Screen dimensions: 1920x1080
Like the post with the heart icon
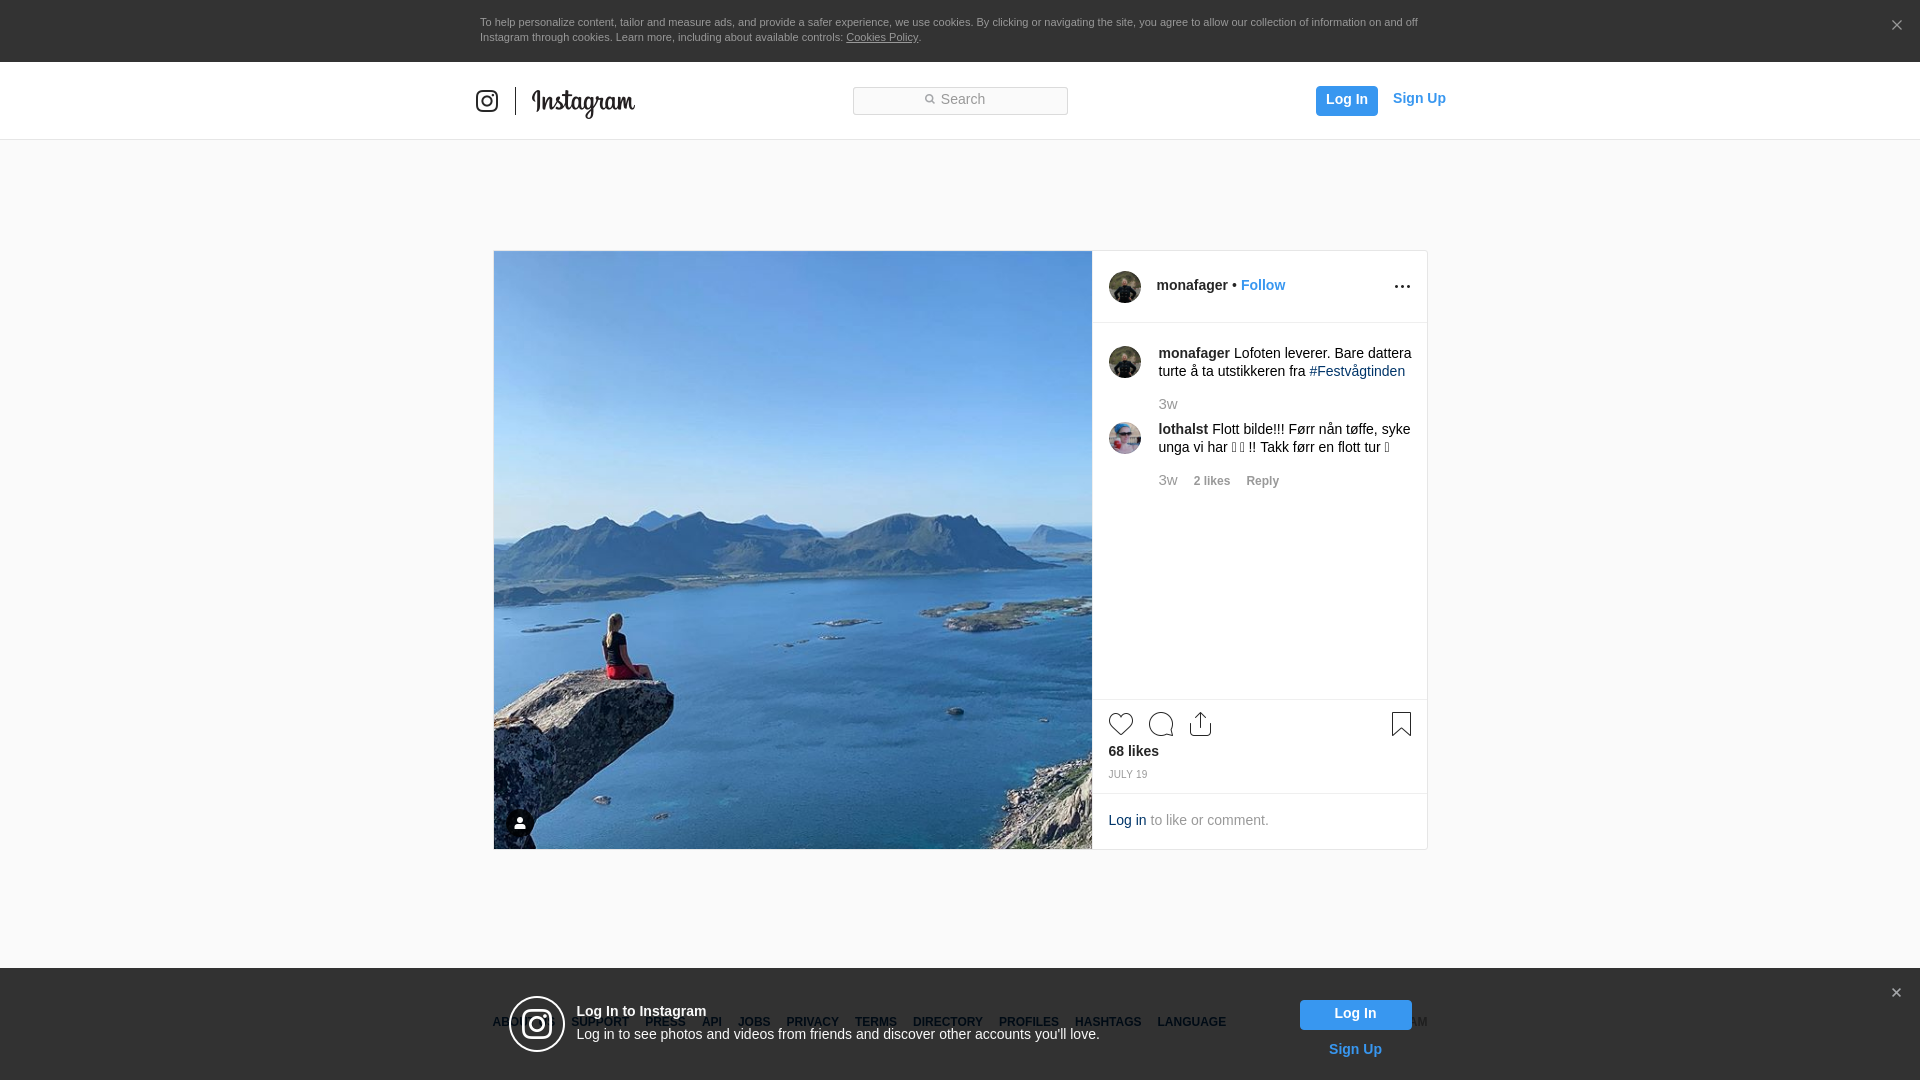1120,724
